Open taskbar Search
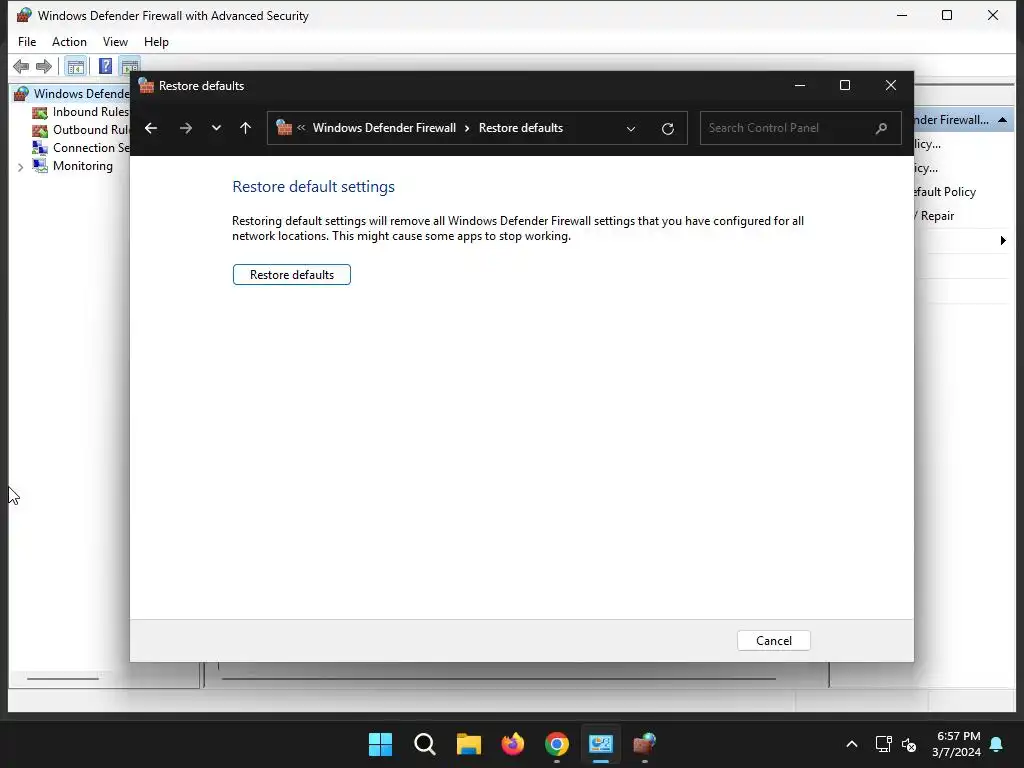 424,744
